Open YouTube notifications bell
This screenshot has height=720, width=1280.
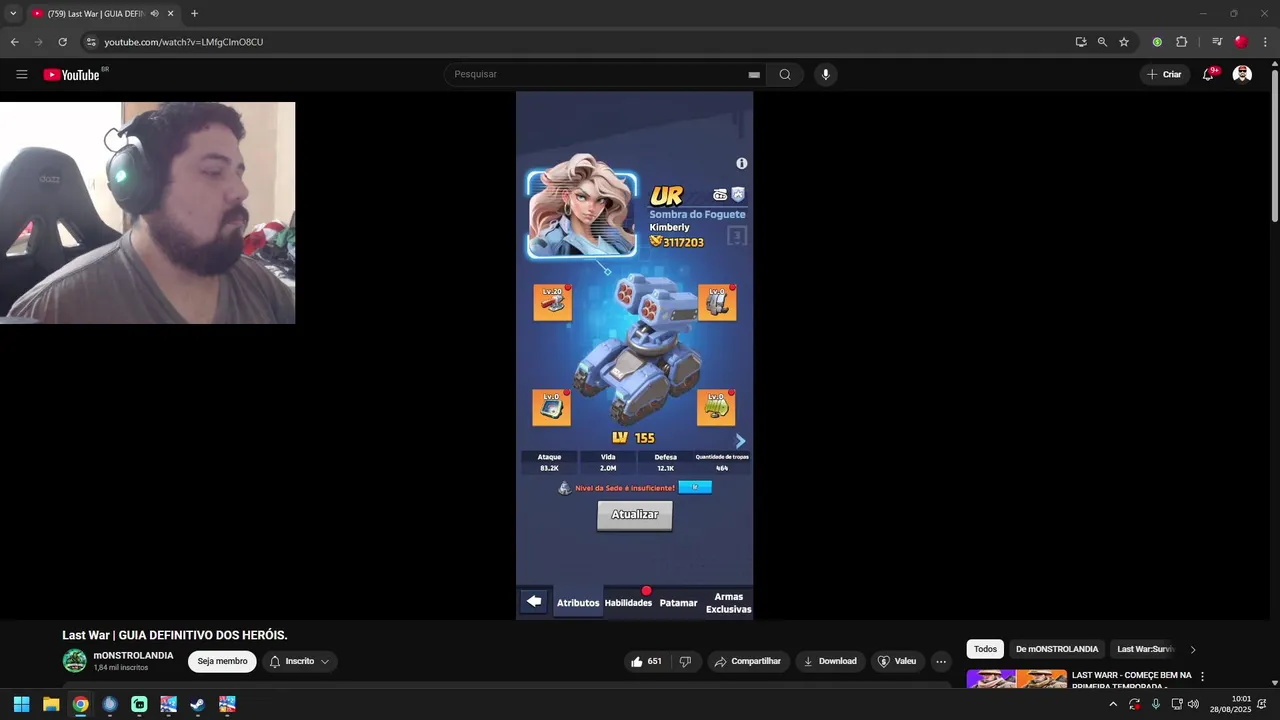point(1208,74)
